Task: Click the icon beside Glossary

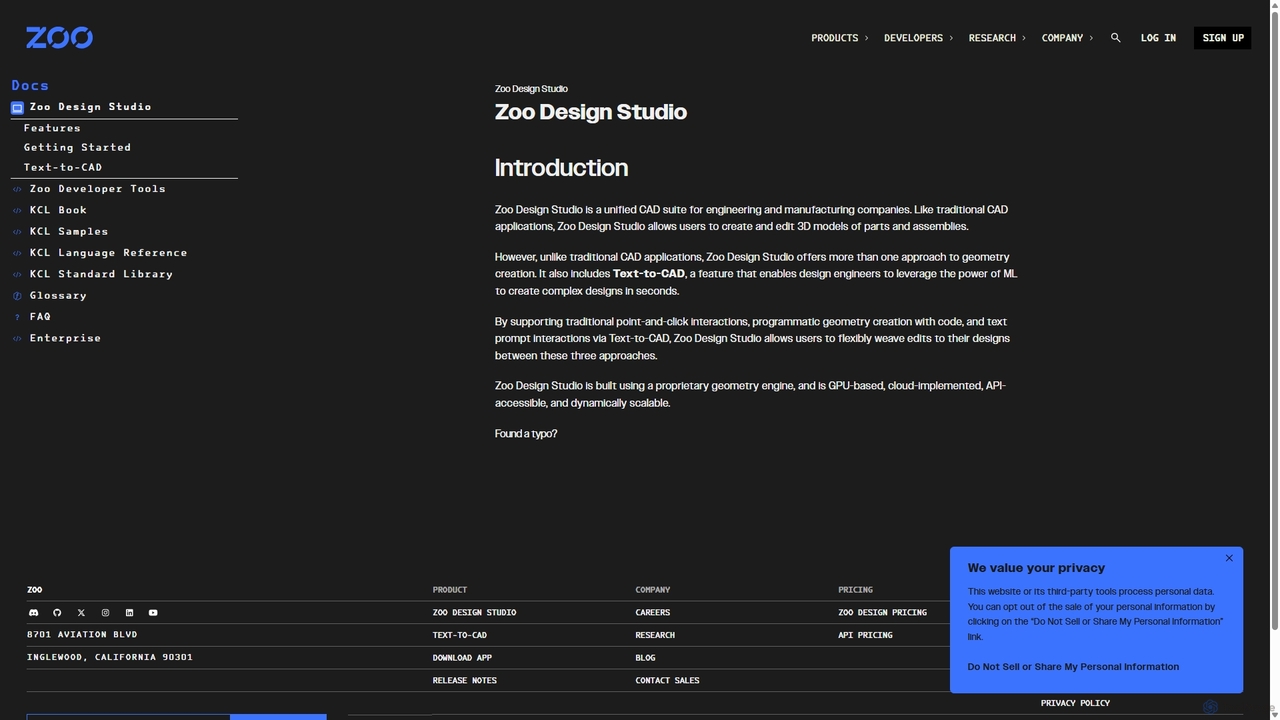Action: click(x=17, y=296)
